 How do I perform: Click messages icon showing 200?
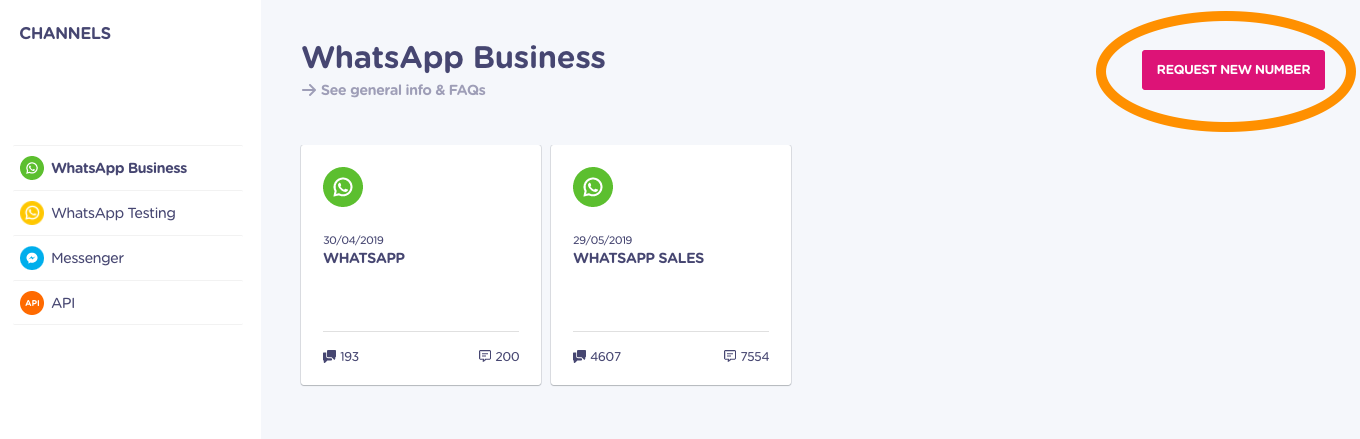pos(485,356)
